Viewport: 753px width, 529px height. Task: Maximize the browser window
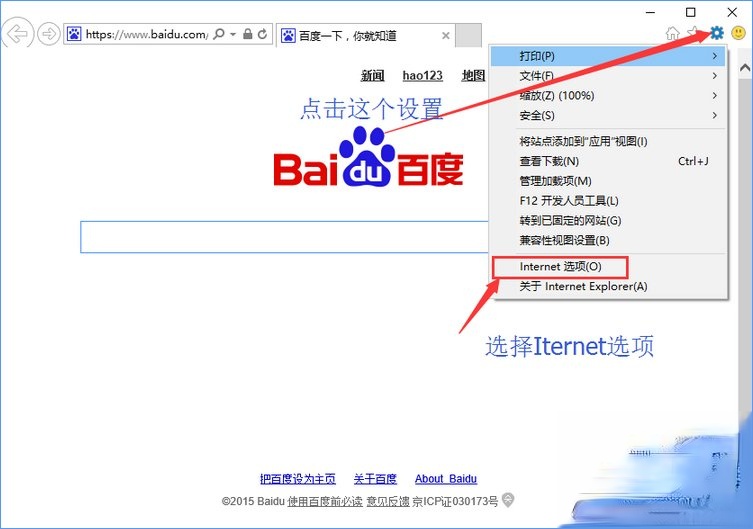point(691,12)
